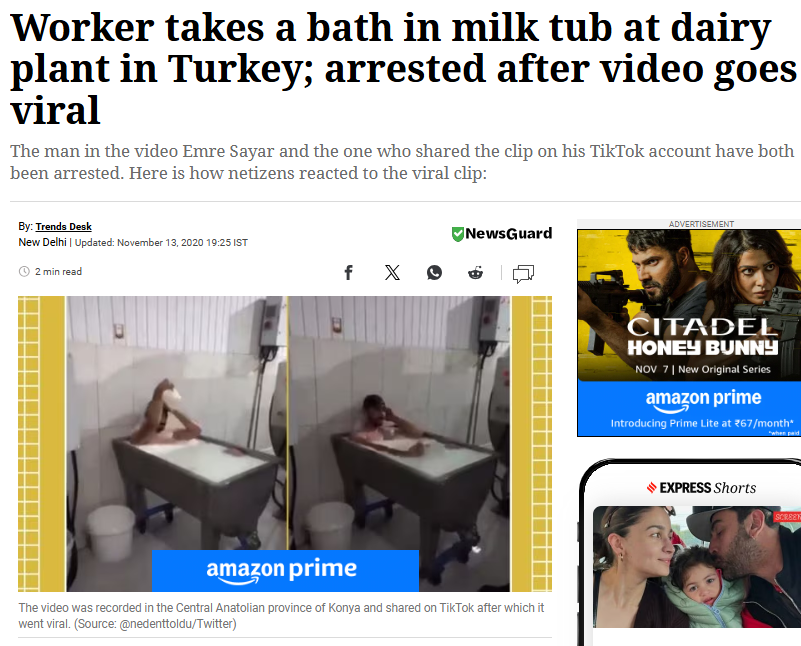Image resolution: width=801 pixels, height=646 pixels.
Task: Click the ADVERTISEMENT label above sidebar ad
Action: [x=701, y=224]
